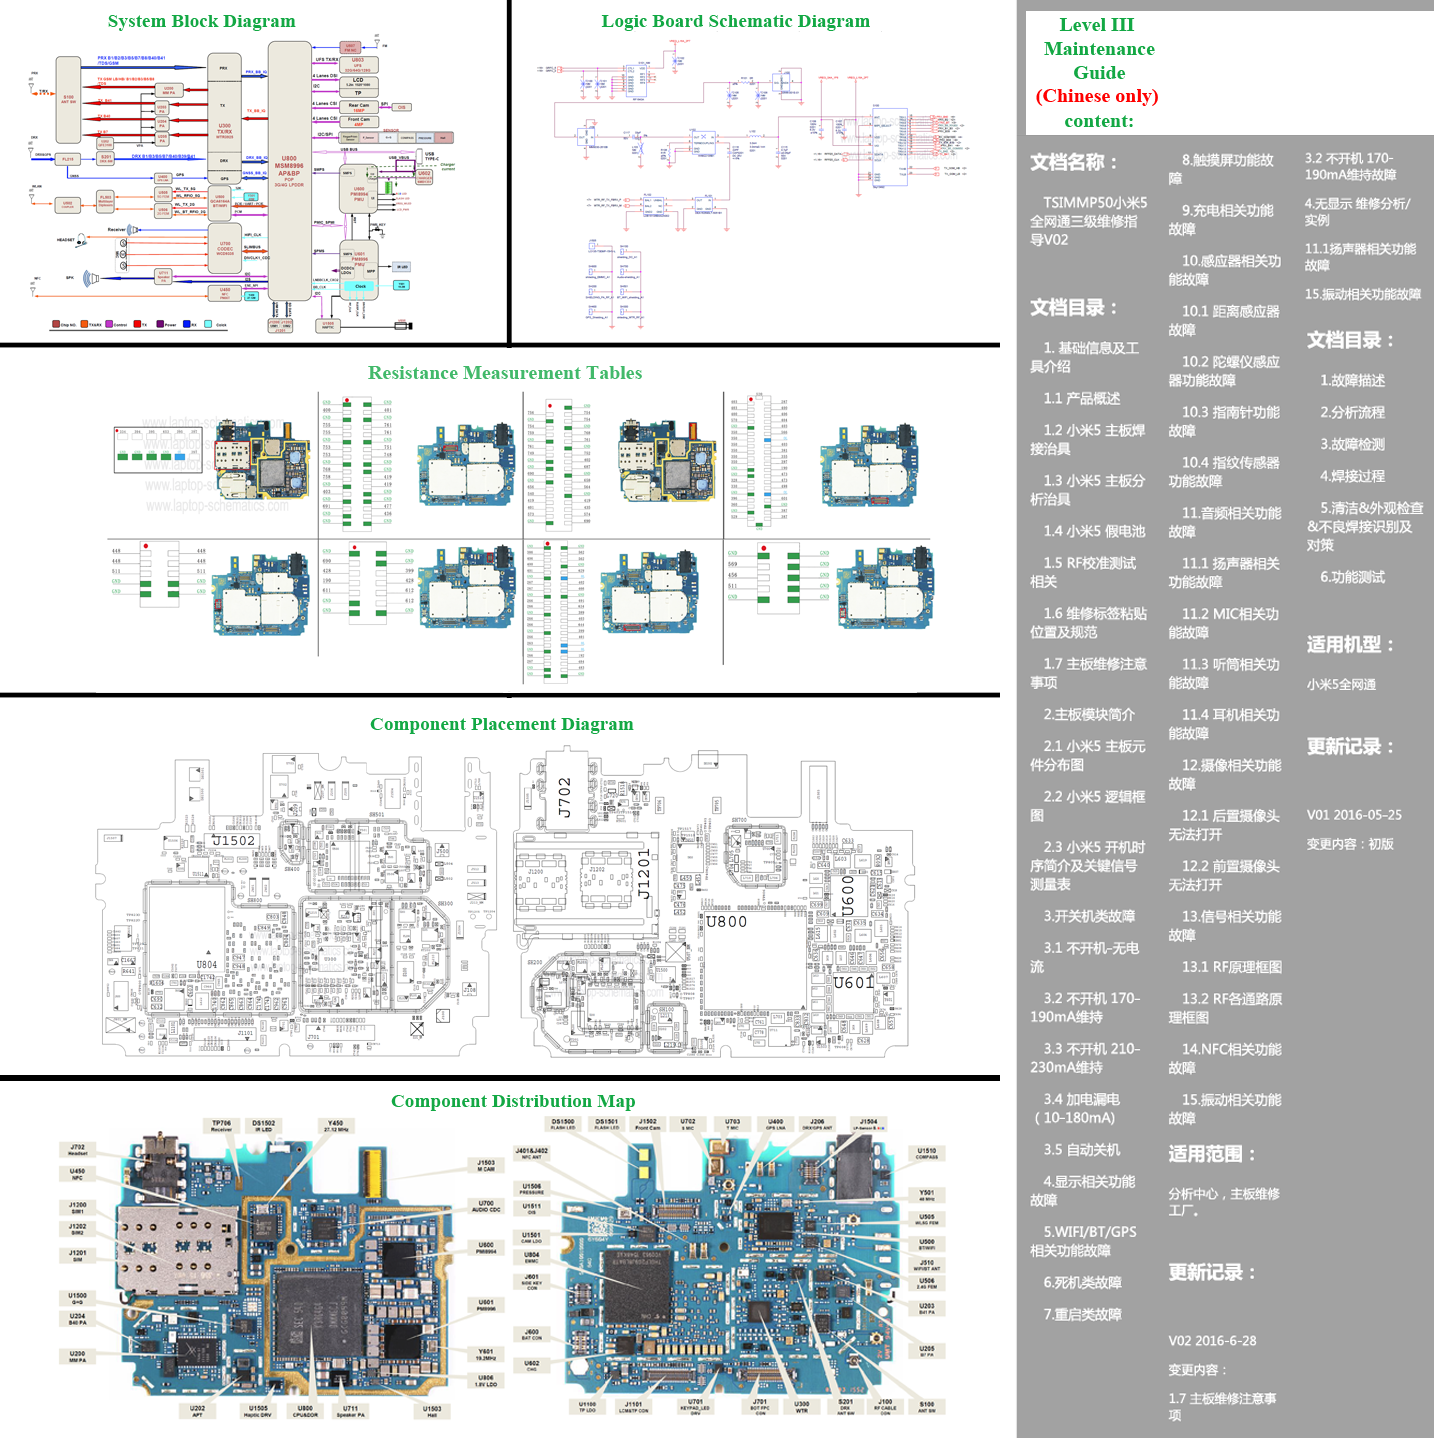
Task: Click the Power legend purple square
Action: coord(160,324)
